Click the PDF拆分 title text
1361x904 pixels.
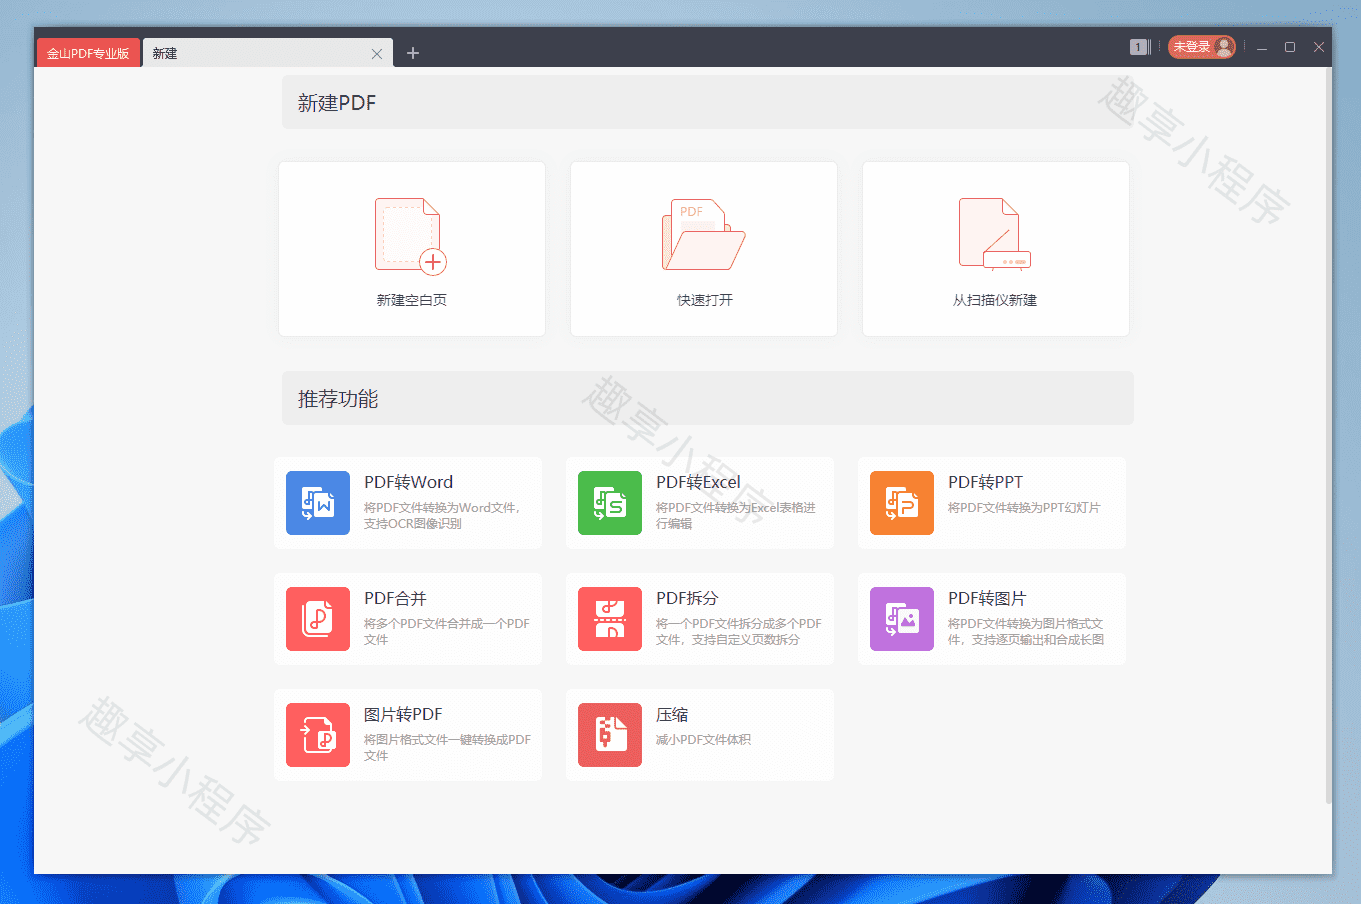687,598
